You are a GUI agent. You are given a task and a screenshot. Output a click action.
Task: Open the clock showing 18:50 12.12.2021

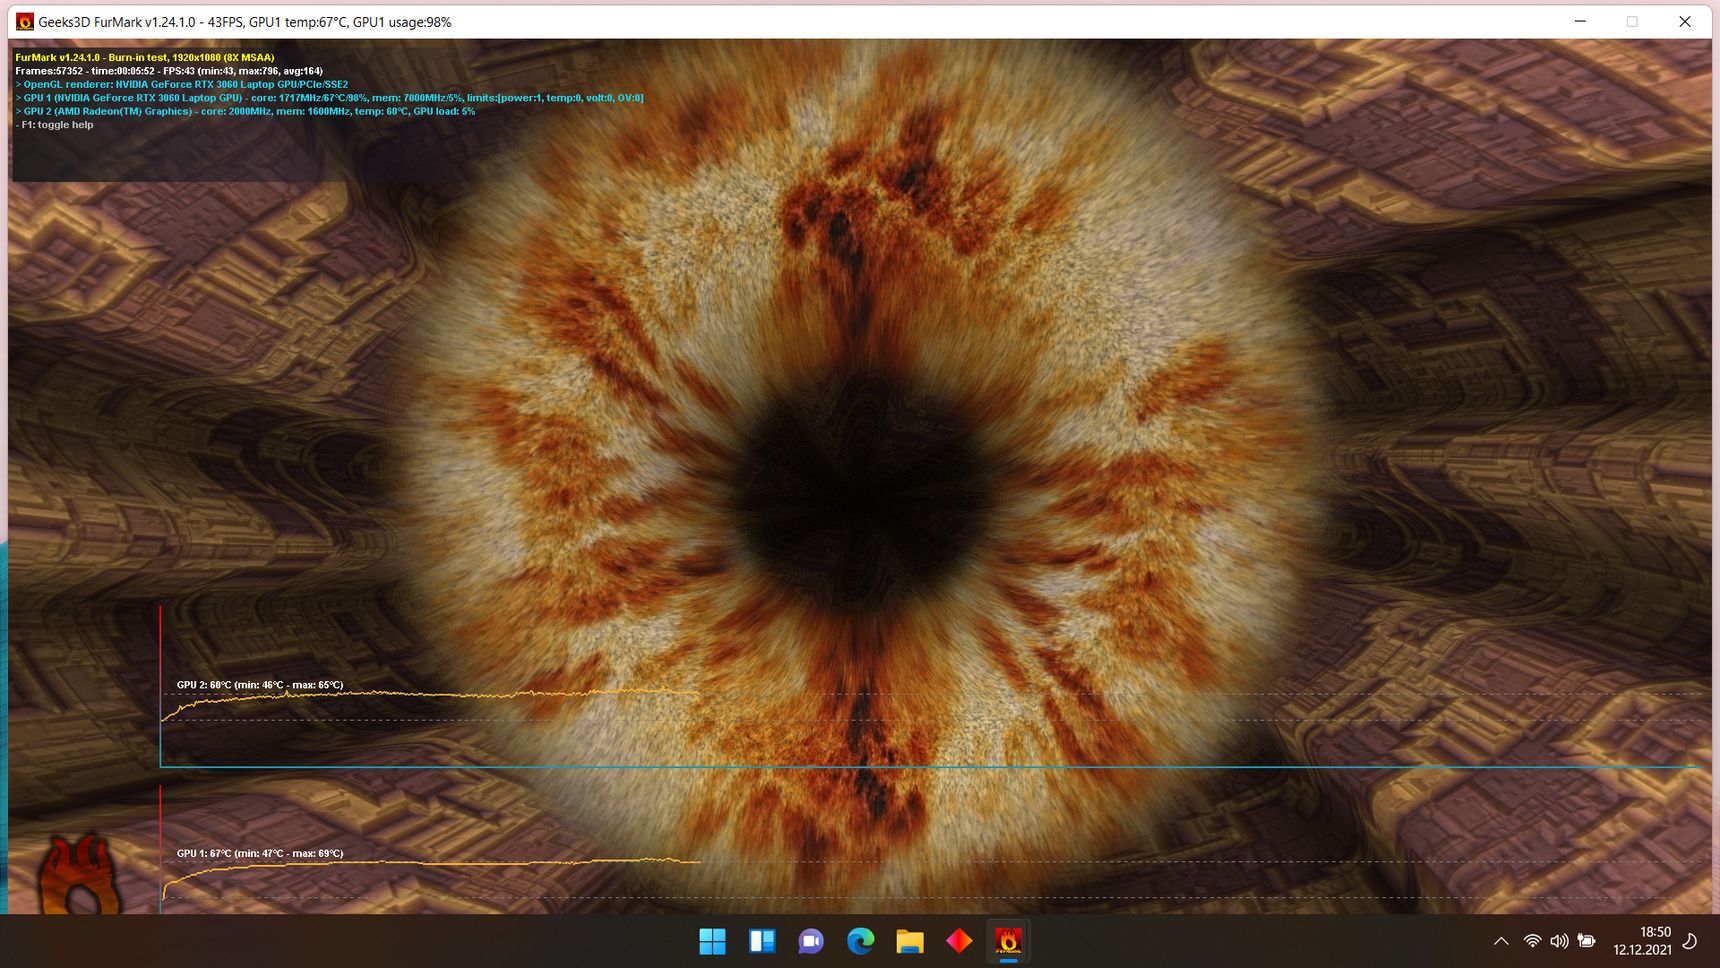coord(1642,941)
